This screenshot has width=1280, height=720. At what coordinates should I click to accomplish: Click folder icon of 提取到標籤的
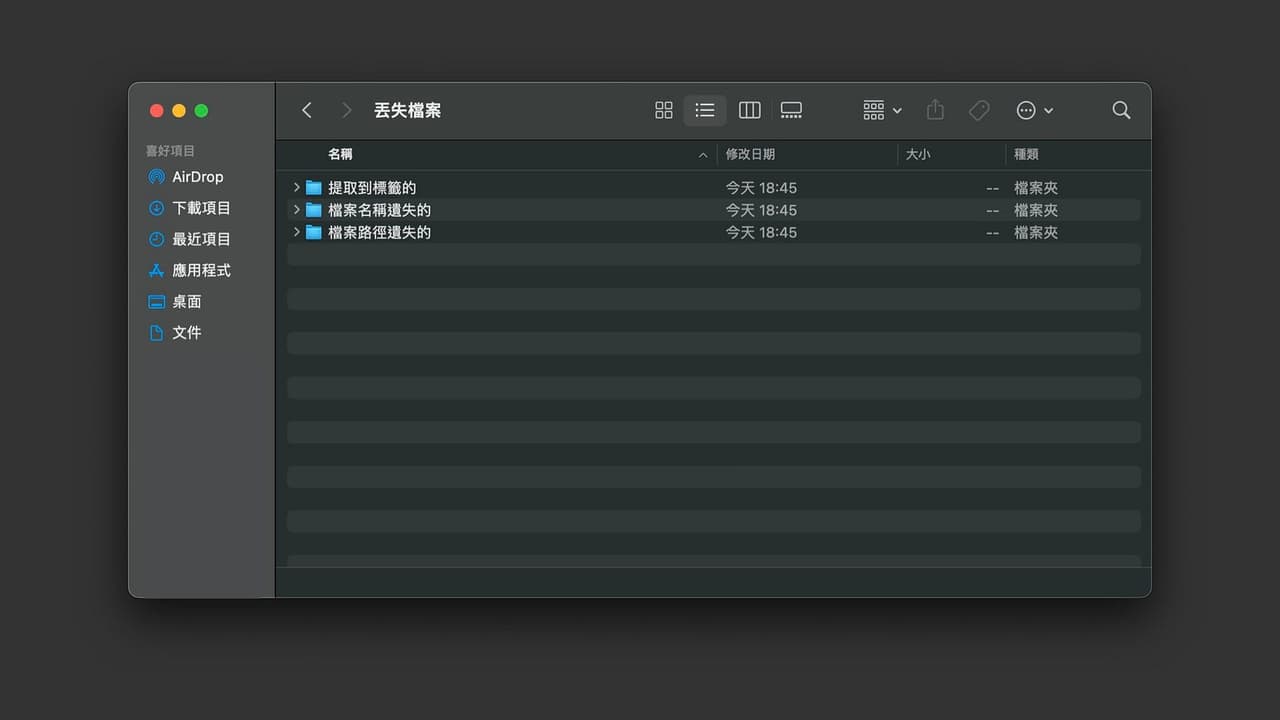[x=314, y=187]
